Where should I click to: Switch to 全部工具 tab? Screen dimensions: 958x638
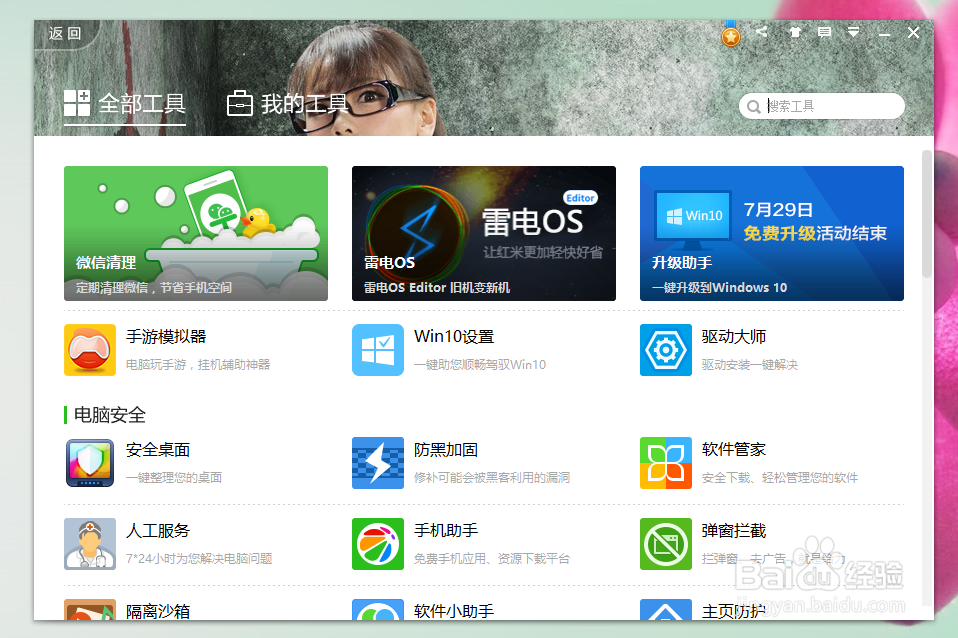[x=125, y=104]
